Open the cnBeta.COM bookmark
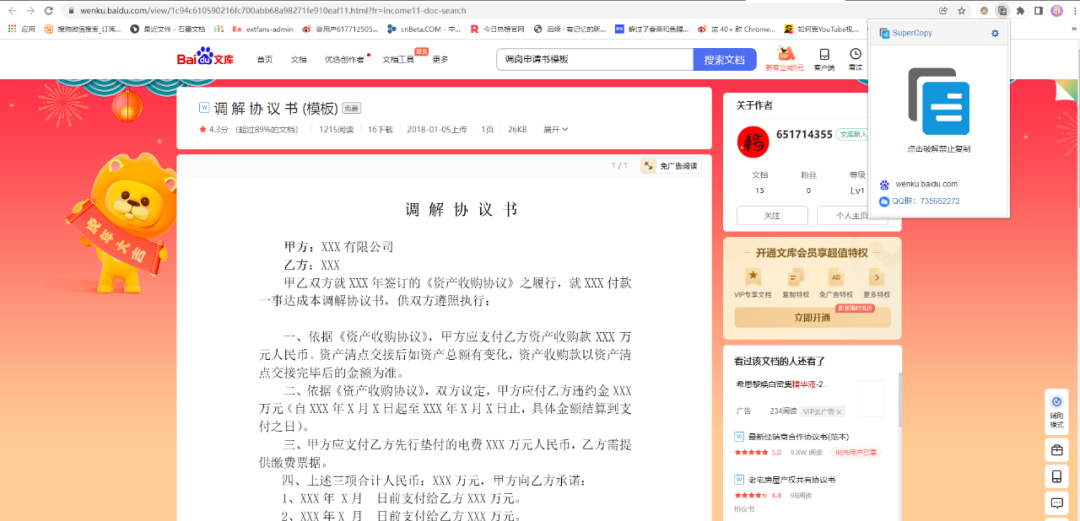 [x=425, y=29]
